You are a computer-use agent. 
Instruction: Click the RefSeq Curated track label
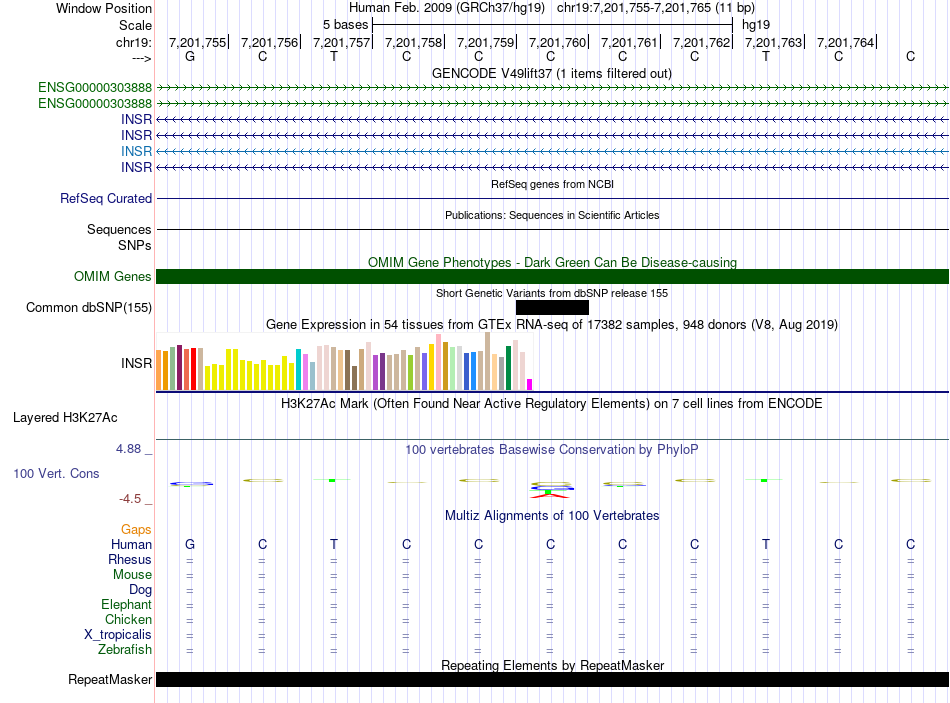pos(106,199)
